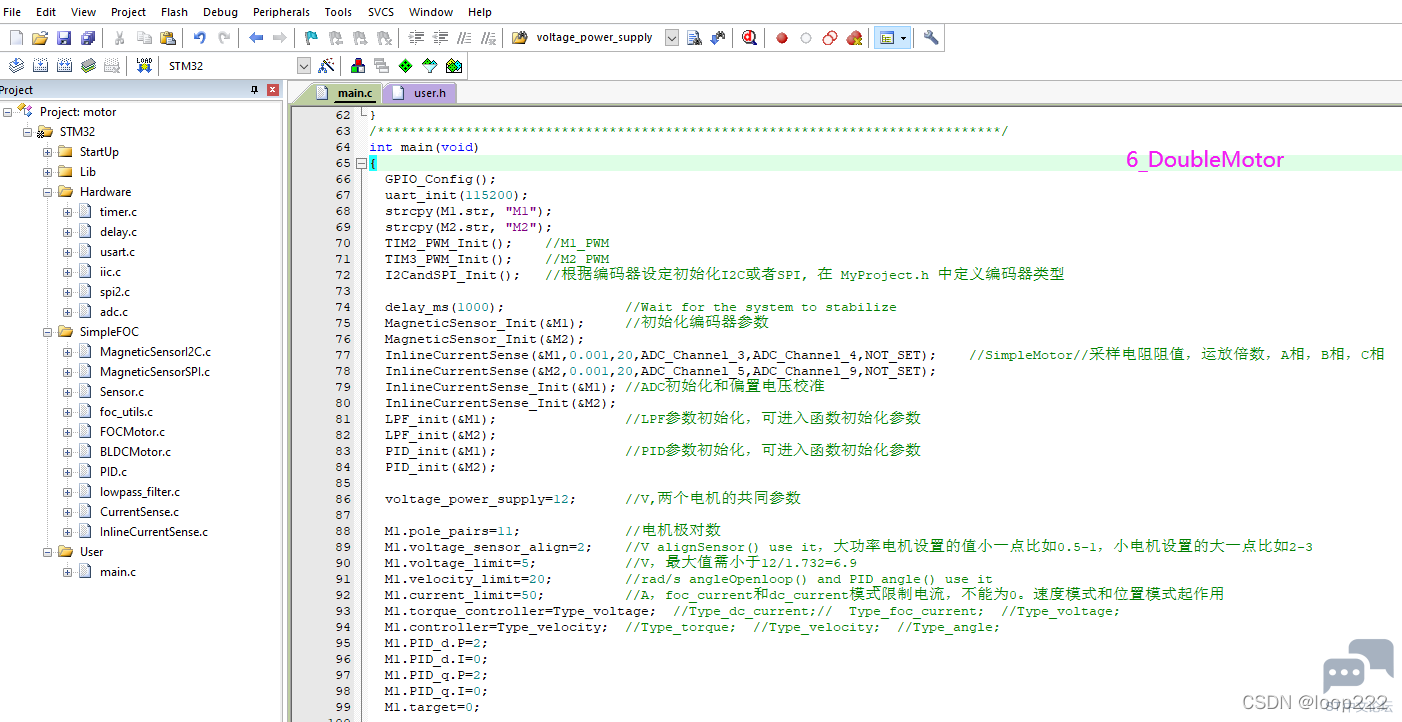
Task: Undo the last edit
Action: 200,38
